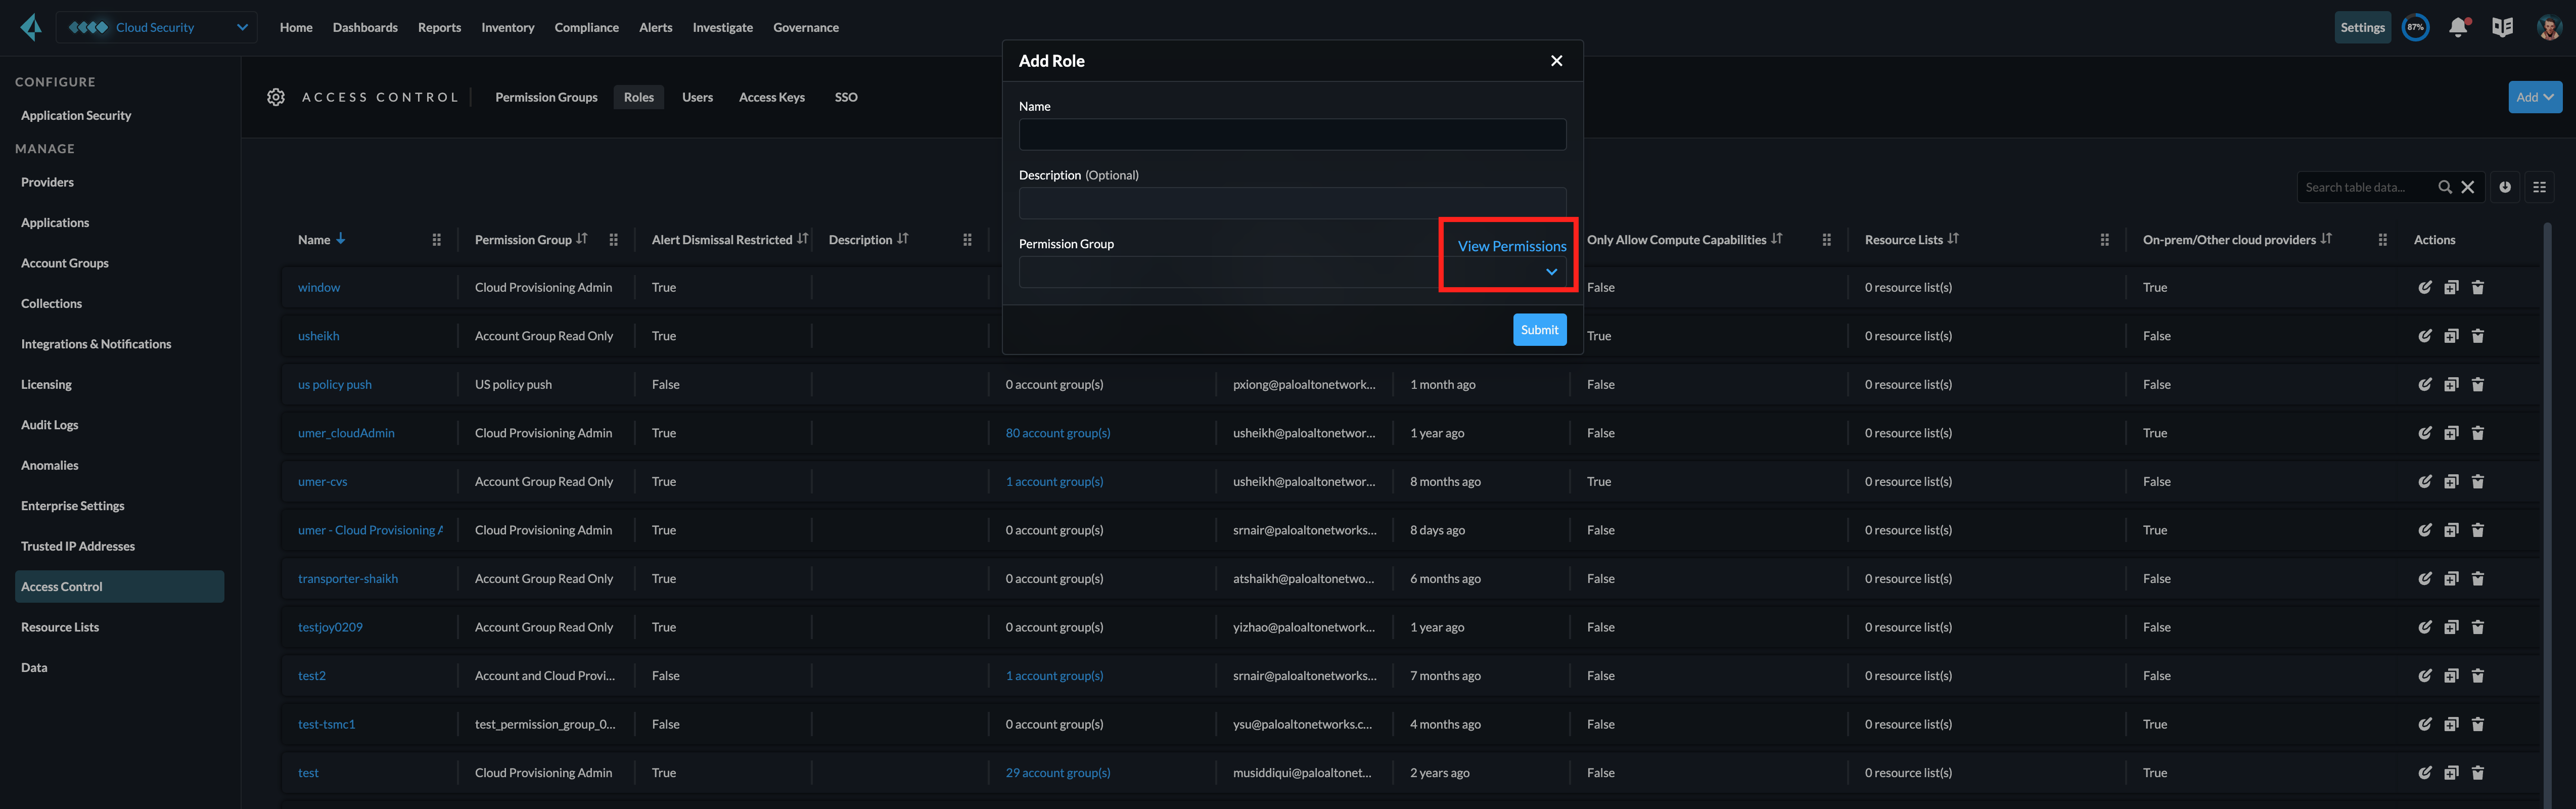Click the download table data icon

pyautogui.click(x=2504, y=187)
